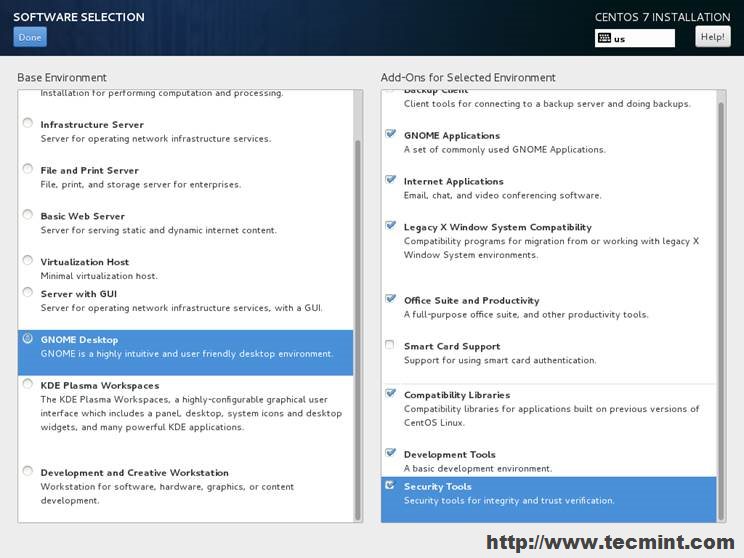Select the Infrastructure Server radio button
This screenshot has width=744, height=558.
(28, 123)
